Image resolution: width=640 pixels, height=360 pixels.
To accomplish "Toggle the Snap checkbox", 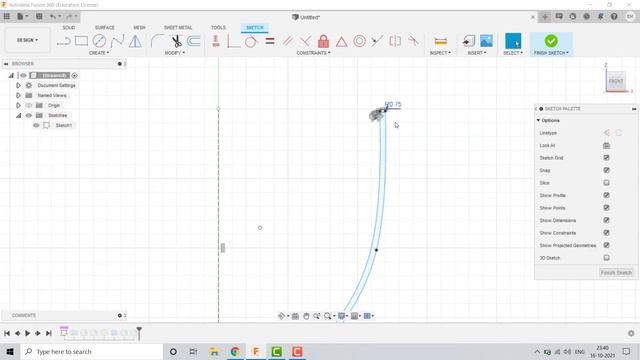I will coord(607,170).
